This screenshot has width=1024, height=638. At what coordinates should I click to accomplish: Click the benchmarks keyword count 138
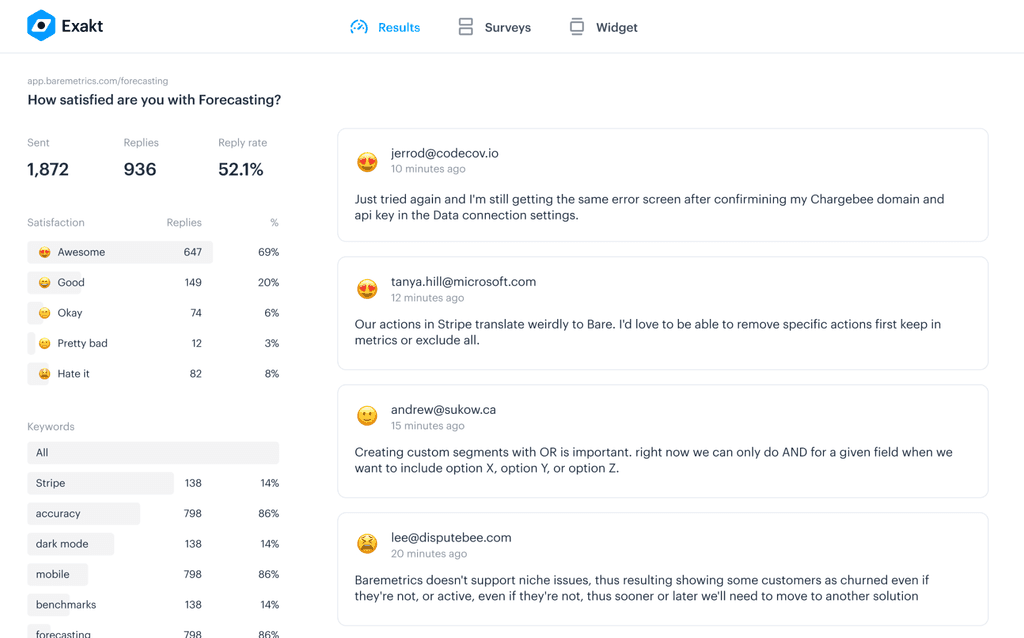193,605
